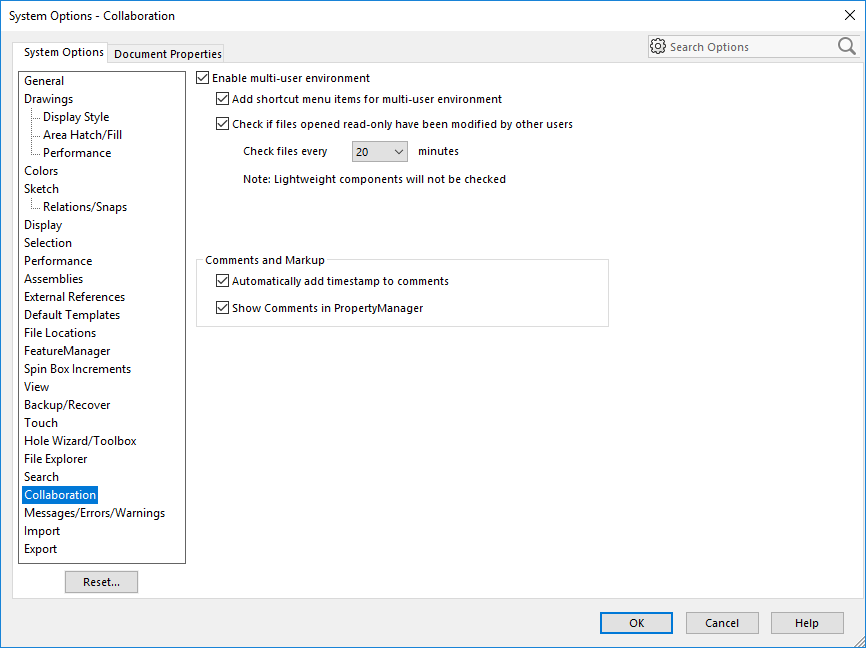This screenshot has width=866, height=648.
Task: Select Messages/Errors/Warnings category
Action: [x=94, y=513]
